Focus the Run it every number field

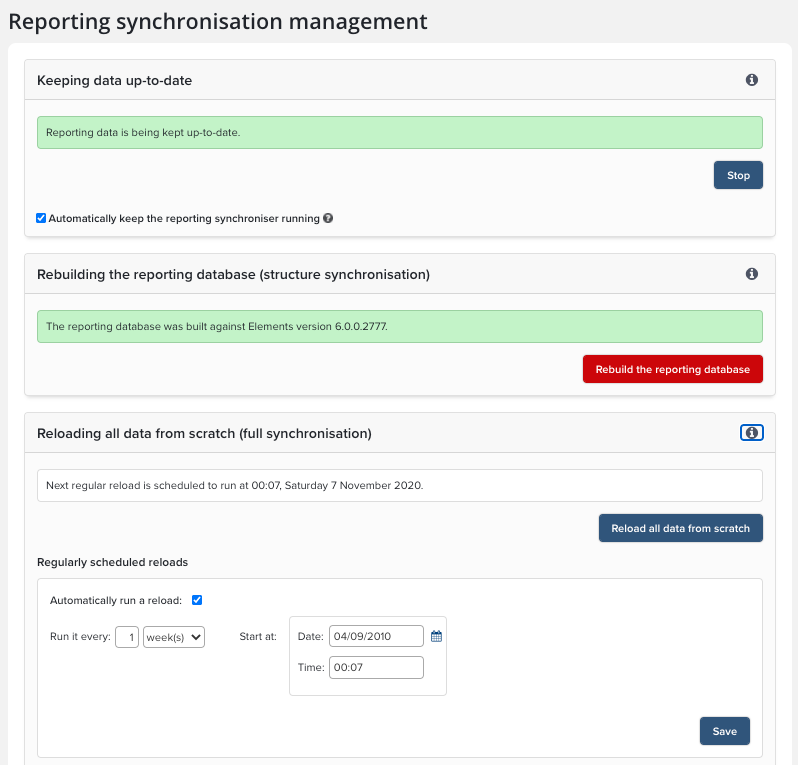pyautogui.click(x=127, y=637)
